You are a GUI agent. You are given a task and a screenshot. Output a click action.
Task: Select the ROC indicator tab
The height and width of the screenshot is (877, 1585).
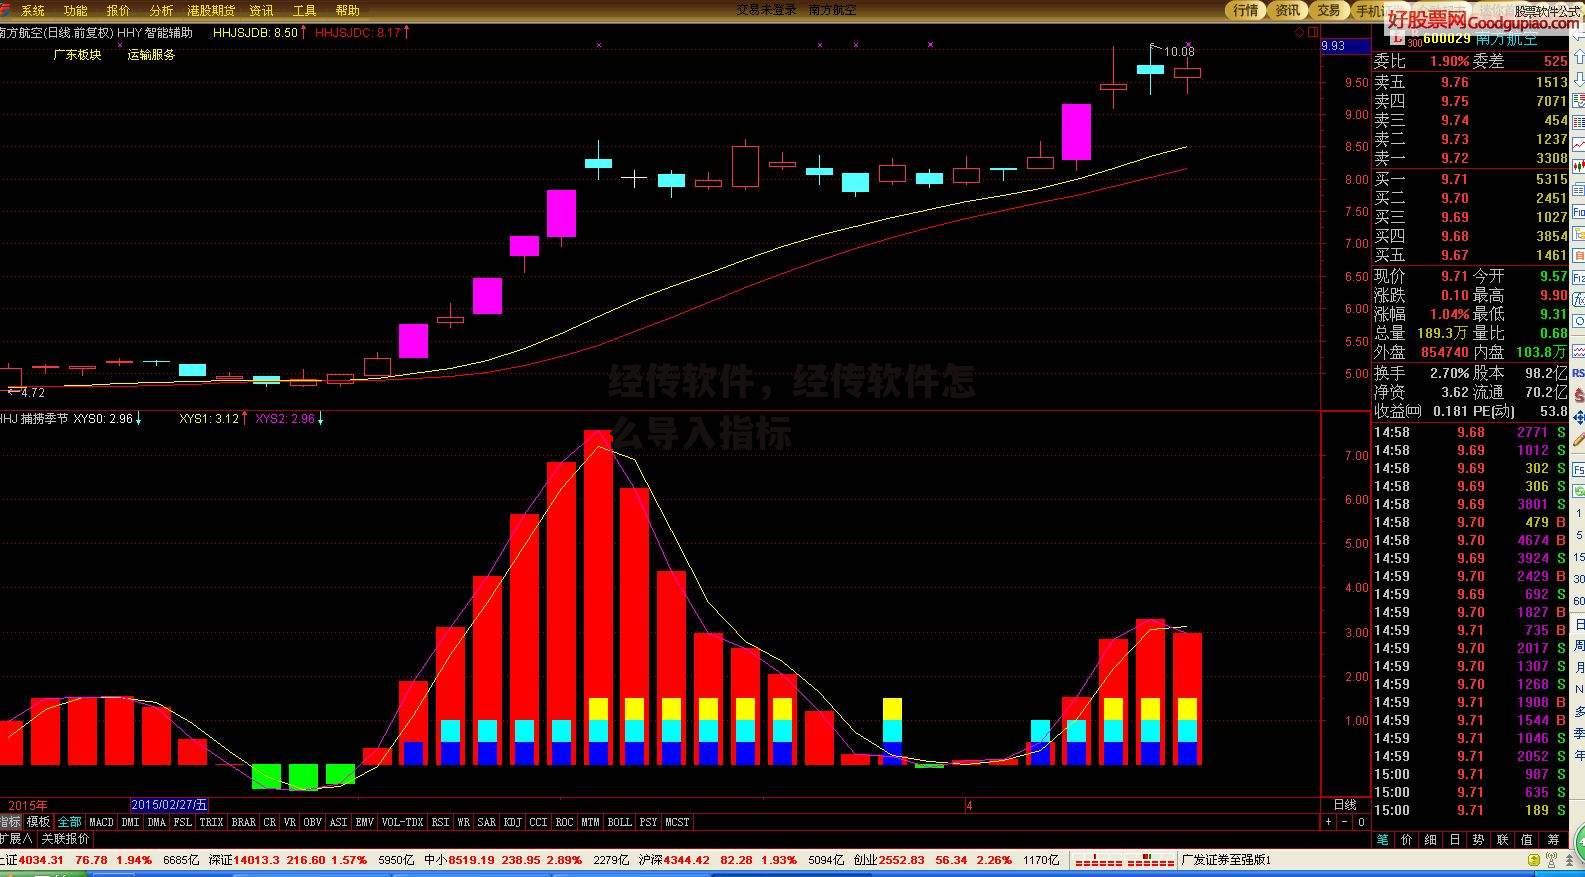564,822
